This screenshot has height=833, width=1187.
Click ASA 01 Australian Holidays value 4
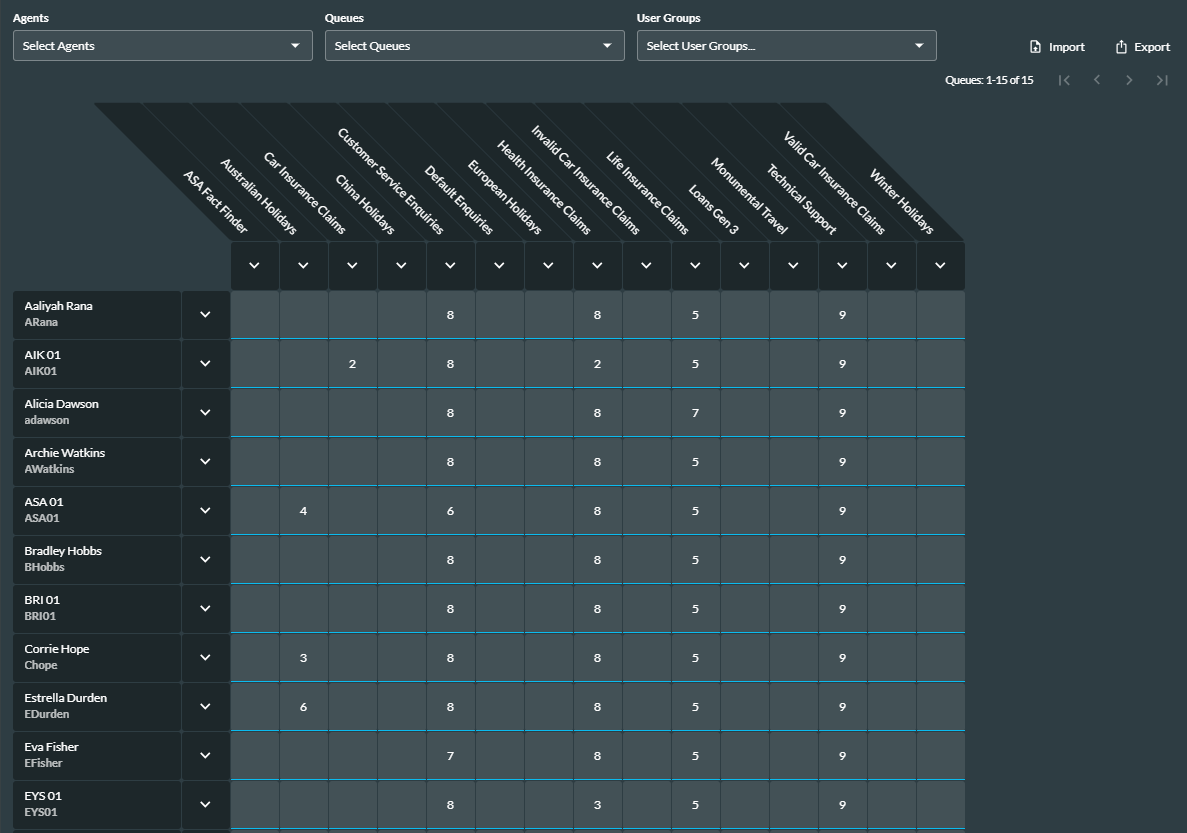304,511
